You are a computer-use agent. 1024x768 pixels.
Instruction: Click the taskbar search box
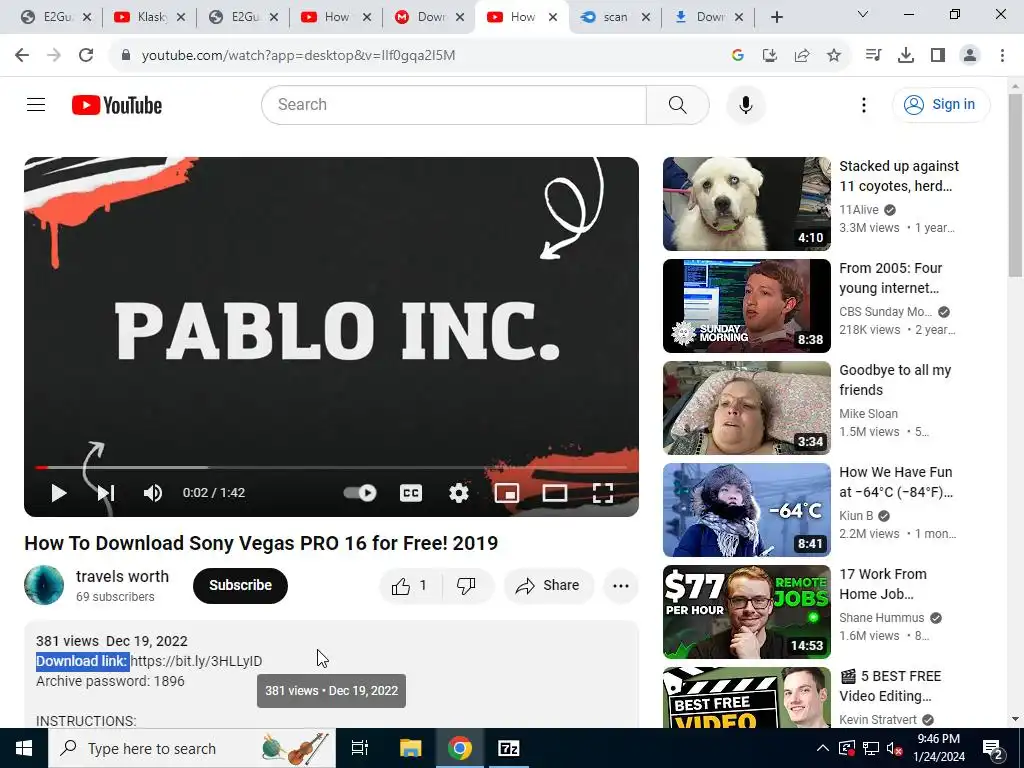point(192,748)
